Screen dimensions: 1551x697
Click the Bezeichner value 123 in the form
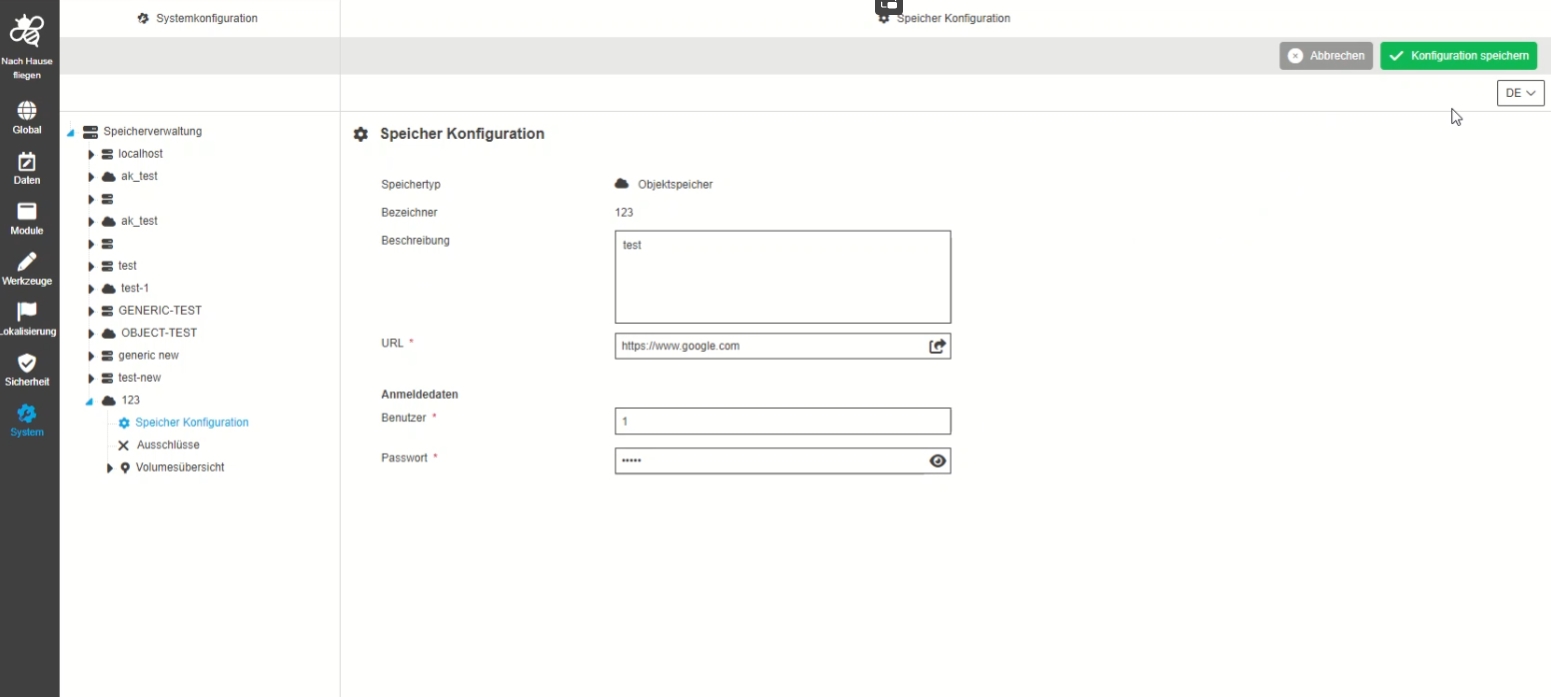(623, 212)
